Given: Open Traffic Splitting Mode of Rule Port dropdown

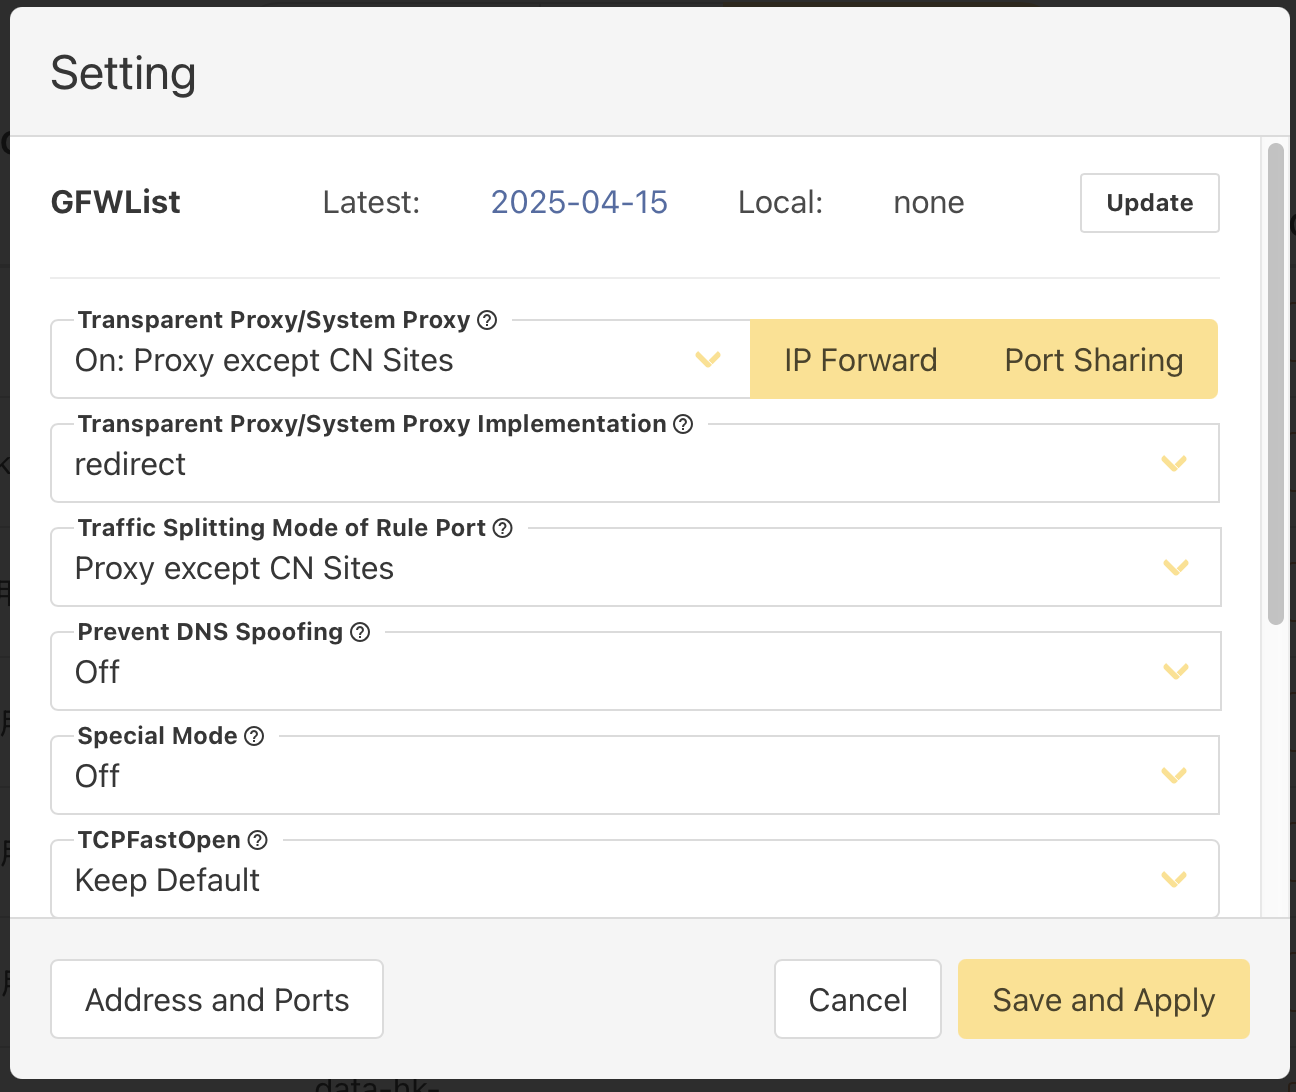Looking at the screenshot, I should coord(634,569).
